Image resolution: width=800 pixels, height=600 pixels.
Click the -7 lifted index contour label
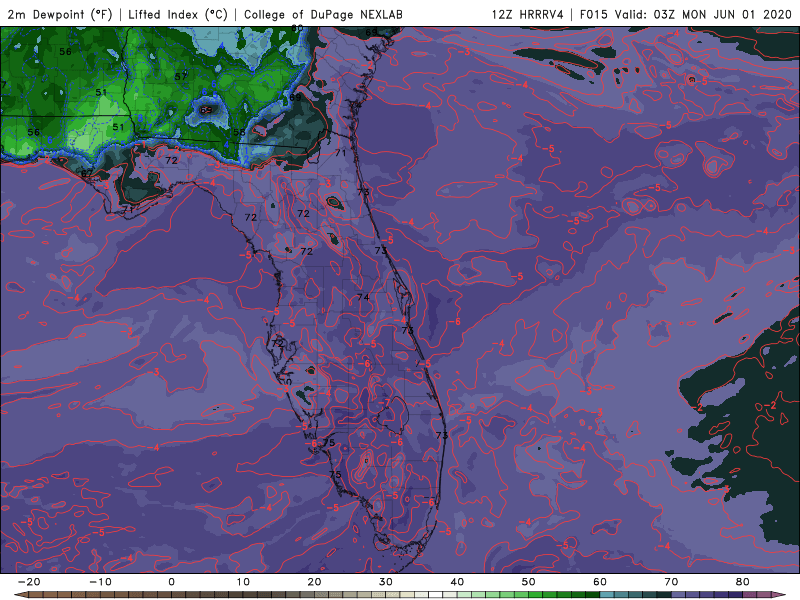tap(384, 403)
